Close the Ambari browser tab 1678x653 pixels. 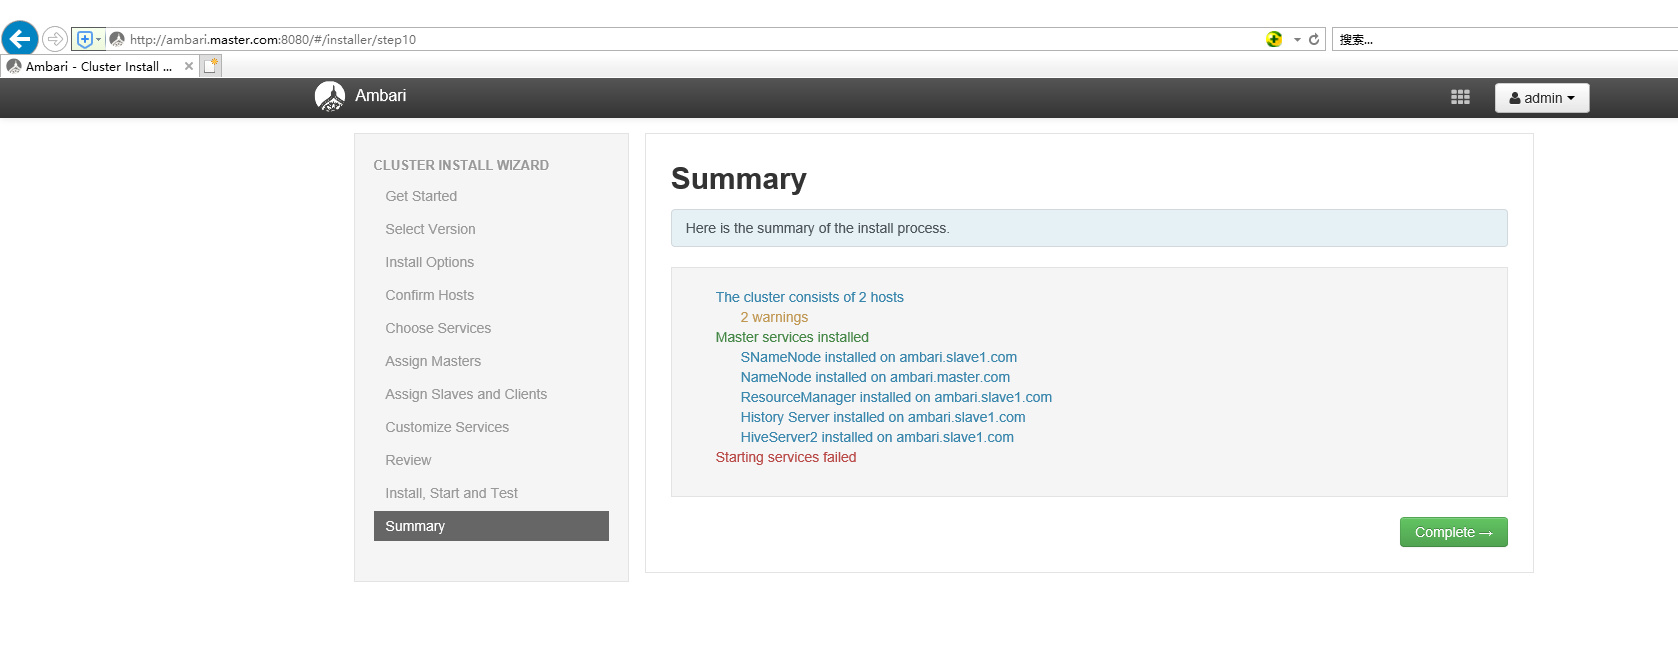pos(189,66)
